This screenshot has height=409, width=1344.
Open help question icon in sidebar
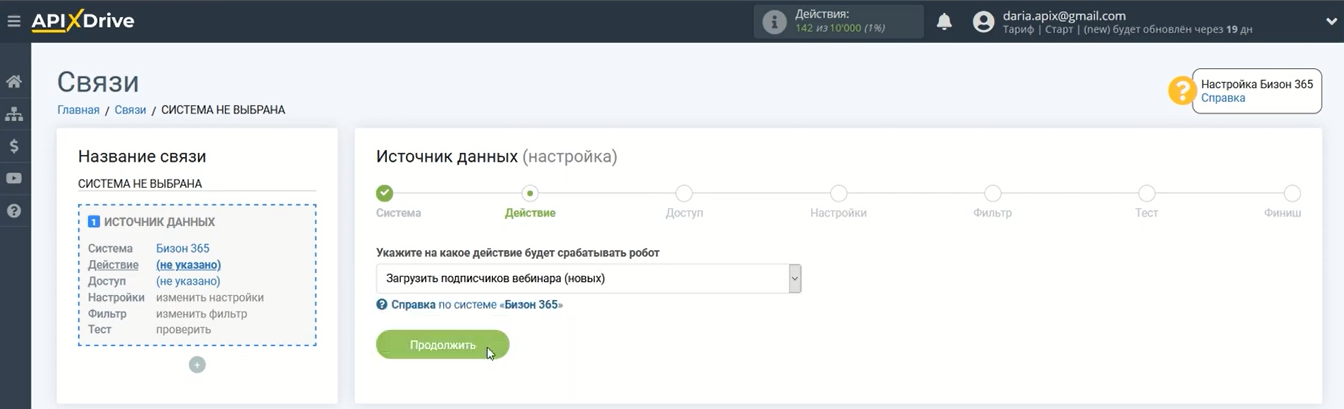[x=14, y=211]
